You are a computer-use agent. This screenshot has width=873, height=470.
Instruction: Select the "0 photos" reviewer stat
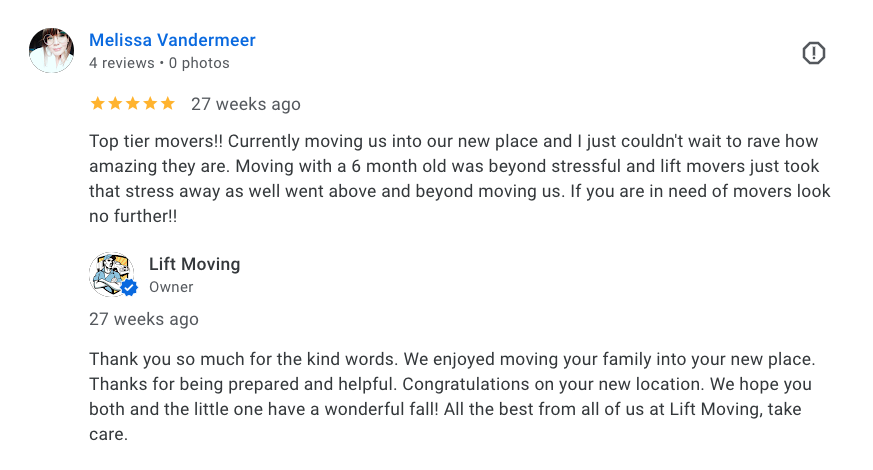pos(199,63)
